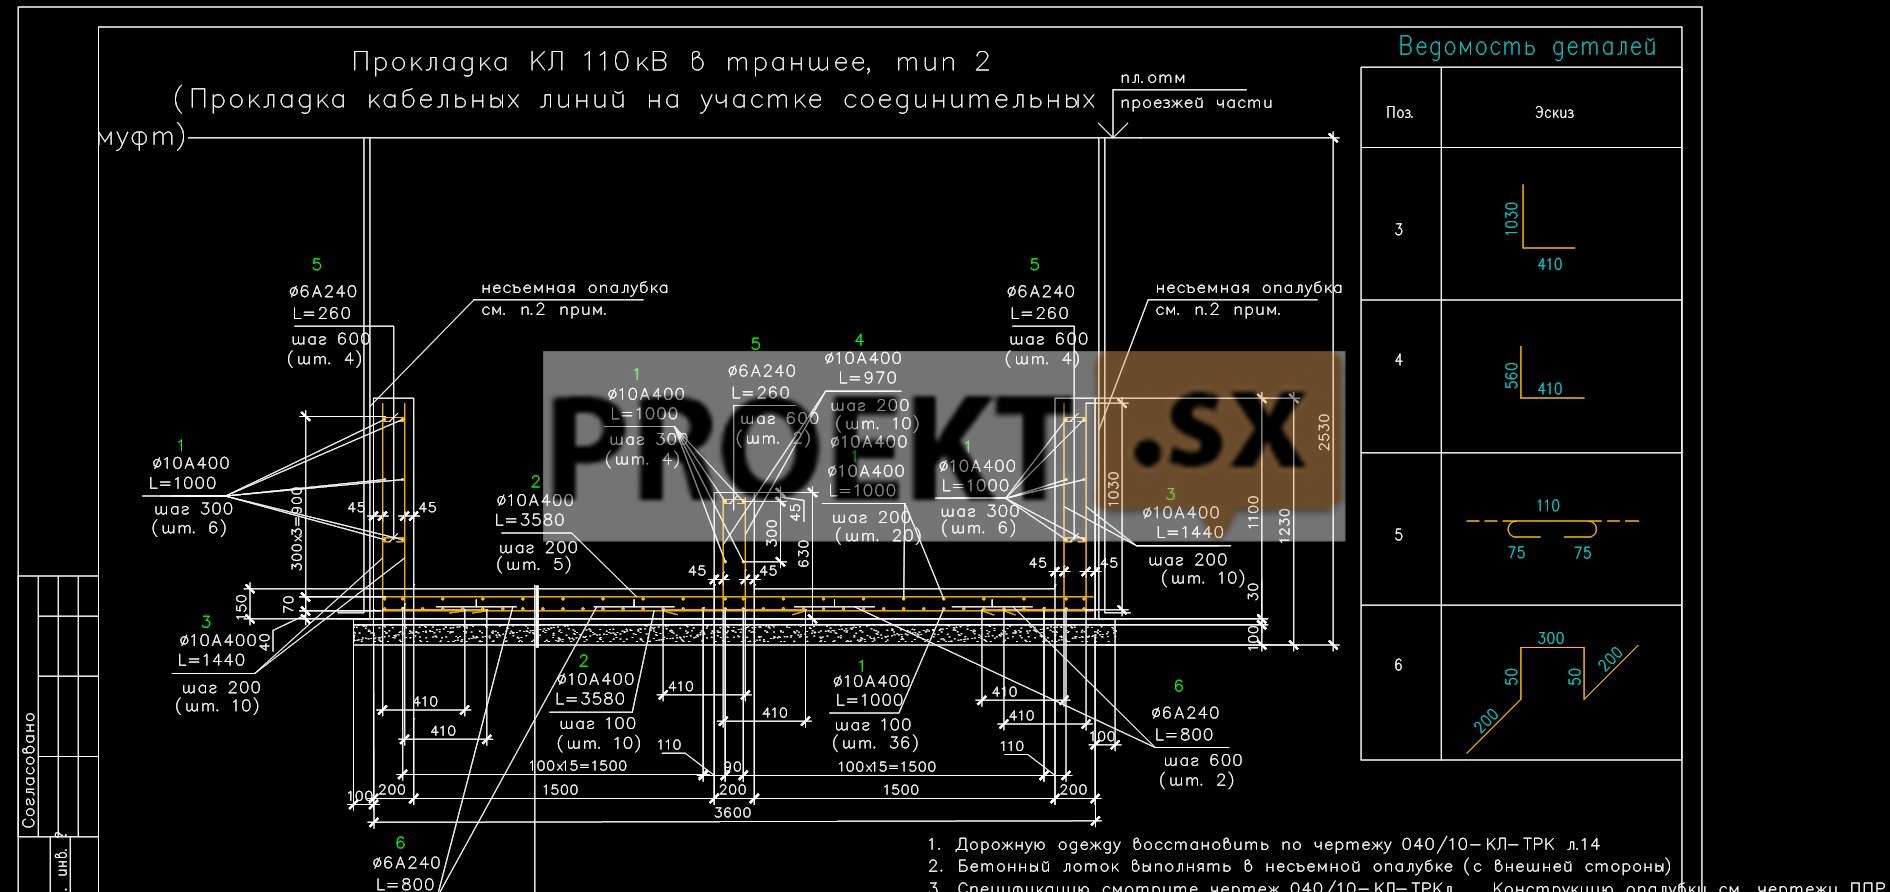Select the dimension text "300x3=900"
Viewport: 1890px width, 892px height.
[x=296, y=529]
